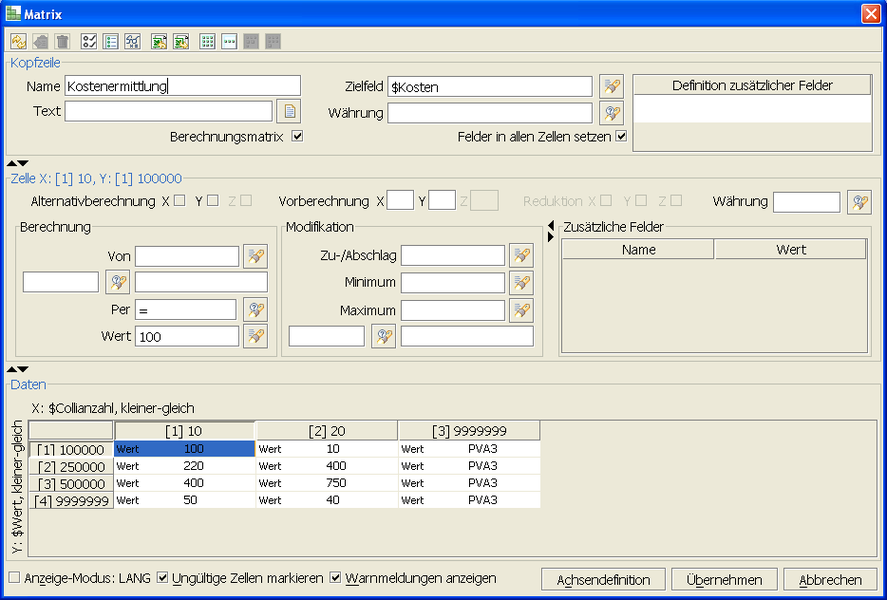Click the lookup icon beside Zu-/Abschlag
Image resolution: width=887 pixels, height=600 pixels.
pos(521,256)
